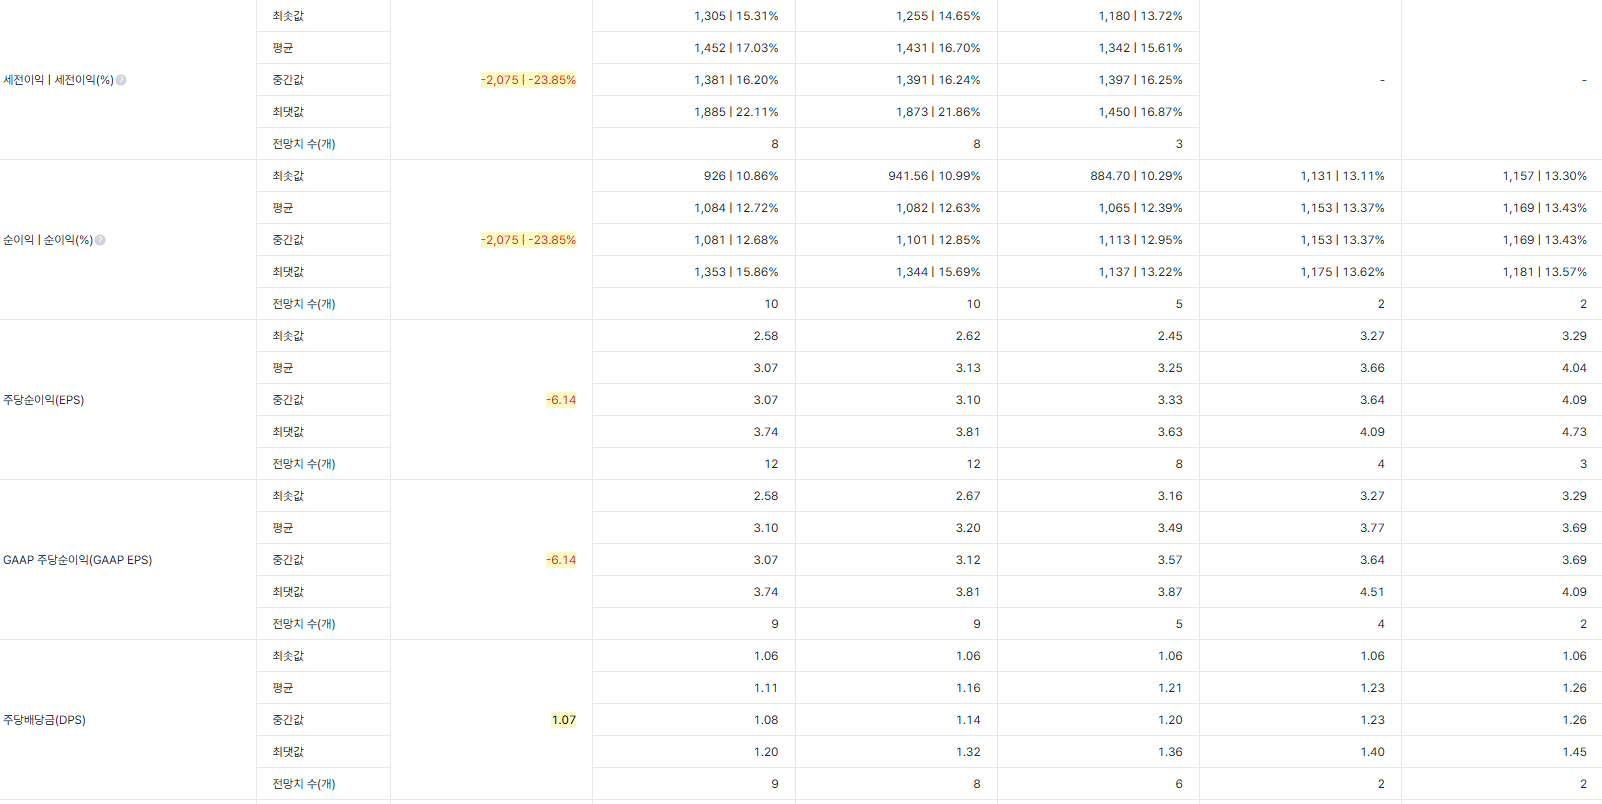
Task: Click 최솟값 label in 순이익 section
Action: 288,176
